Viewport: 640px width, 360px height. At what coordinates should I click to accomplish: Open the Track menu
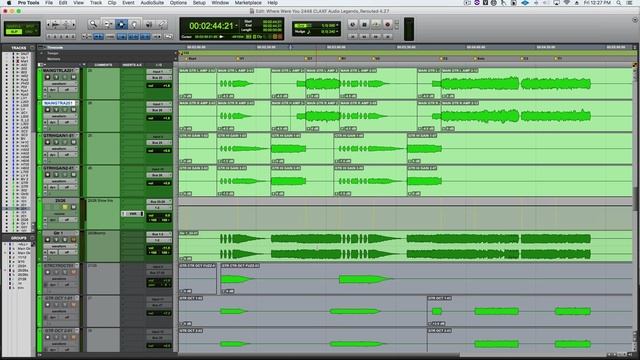(x=96, y=3)
